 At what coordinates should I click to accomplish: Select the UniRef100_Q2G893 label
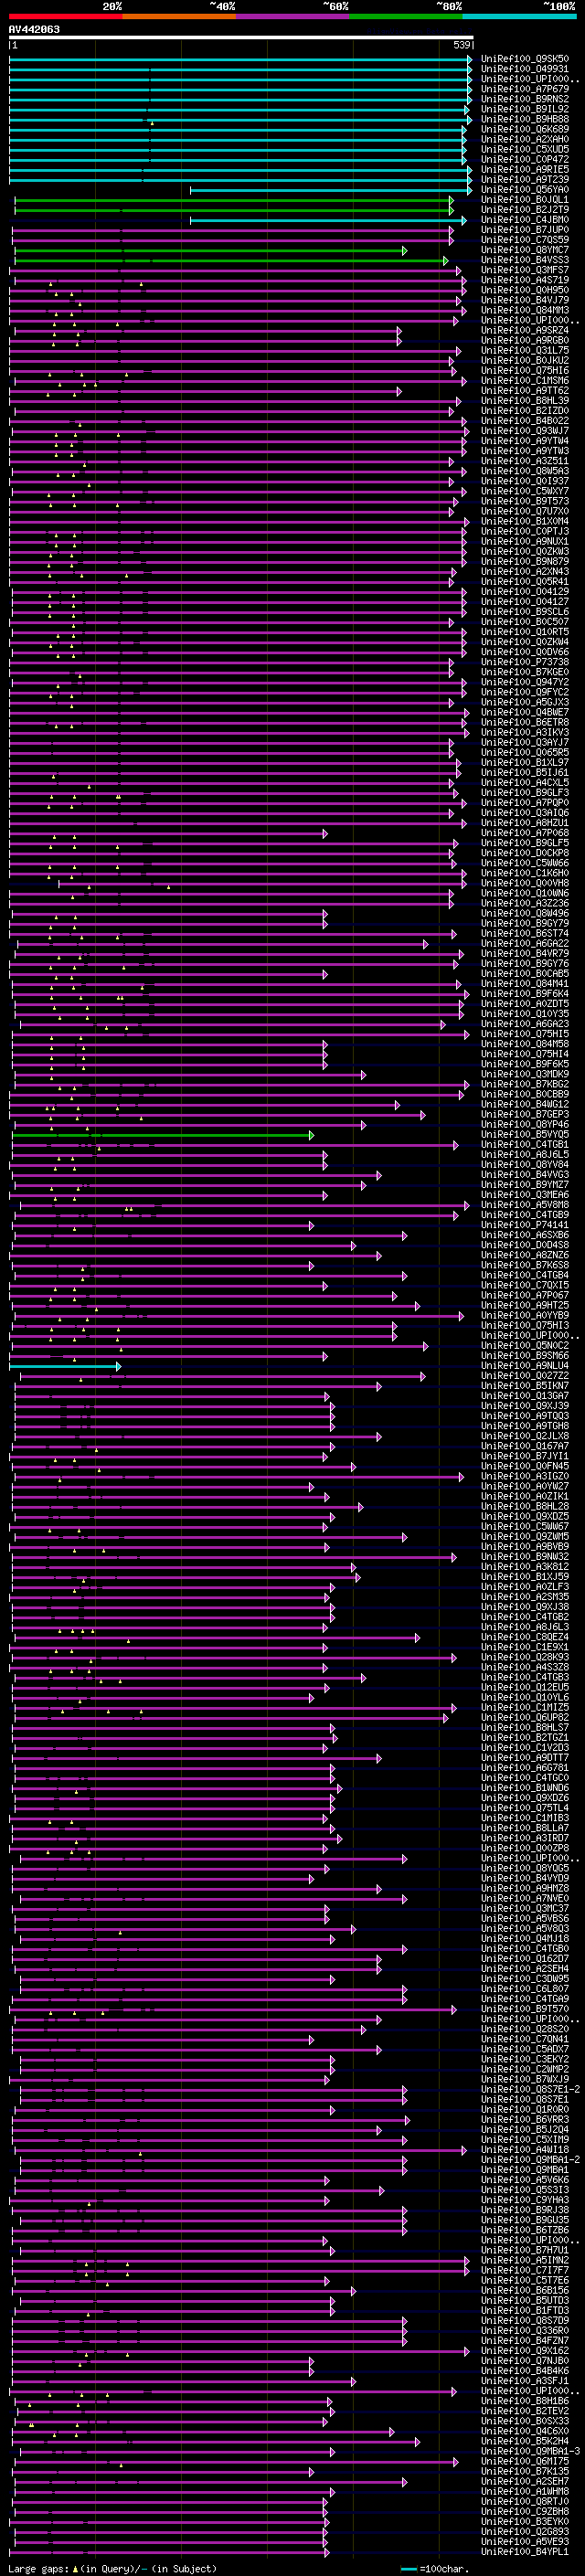[525, 2532]
